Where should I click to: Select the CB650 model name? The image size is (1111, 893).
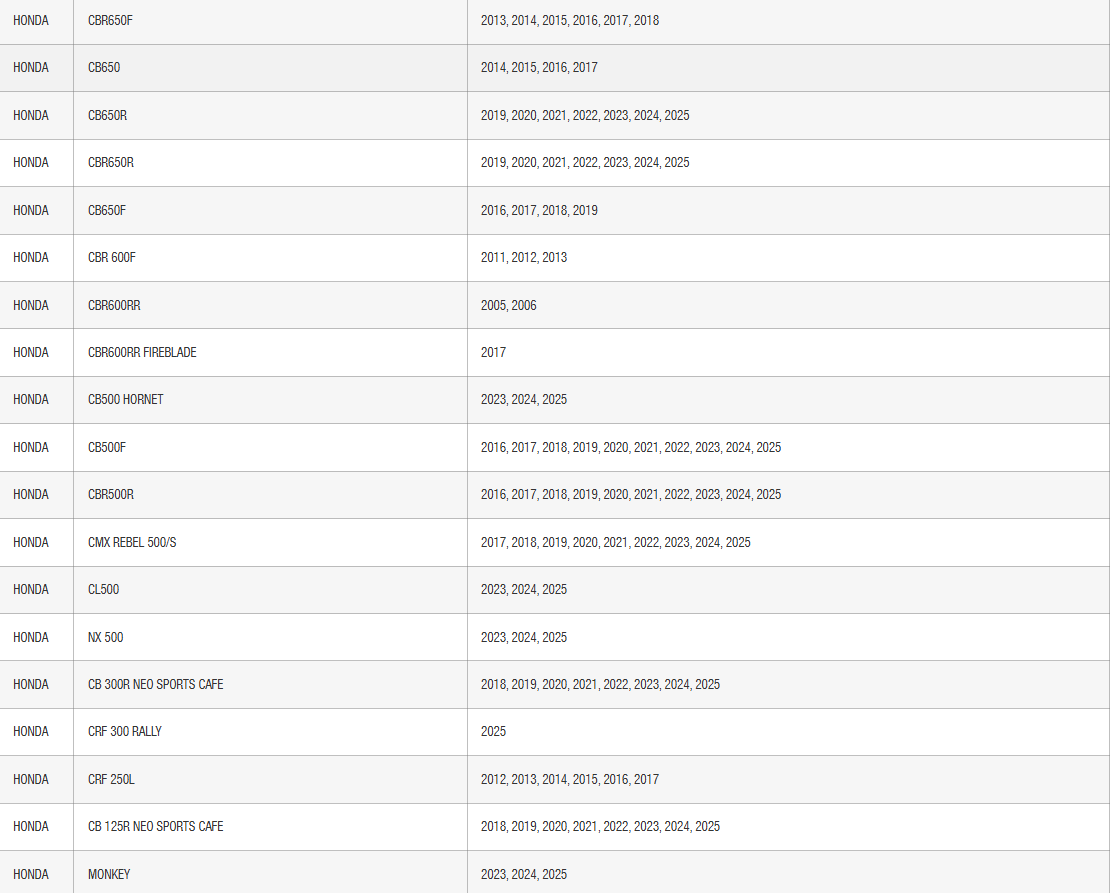coord(104,67)
